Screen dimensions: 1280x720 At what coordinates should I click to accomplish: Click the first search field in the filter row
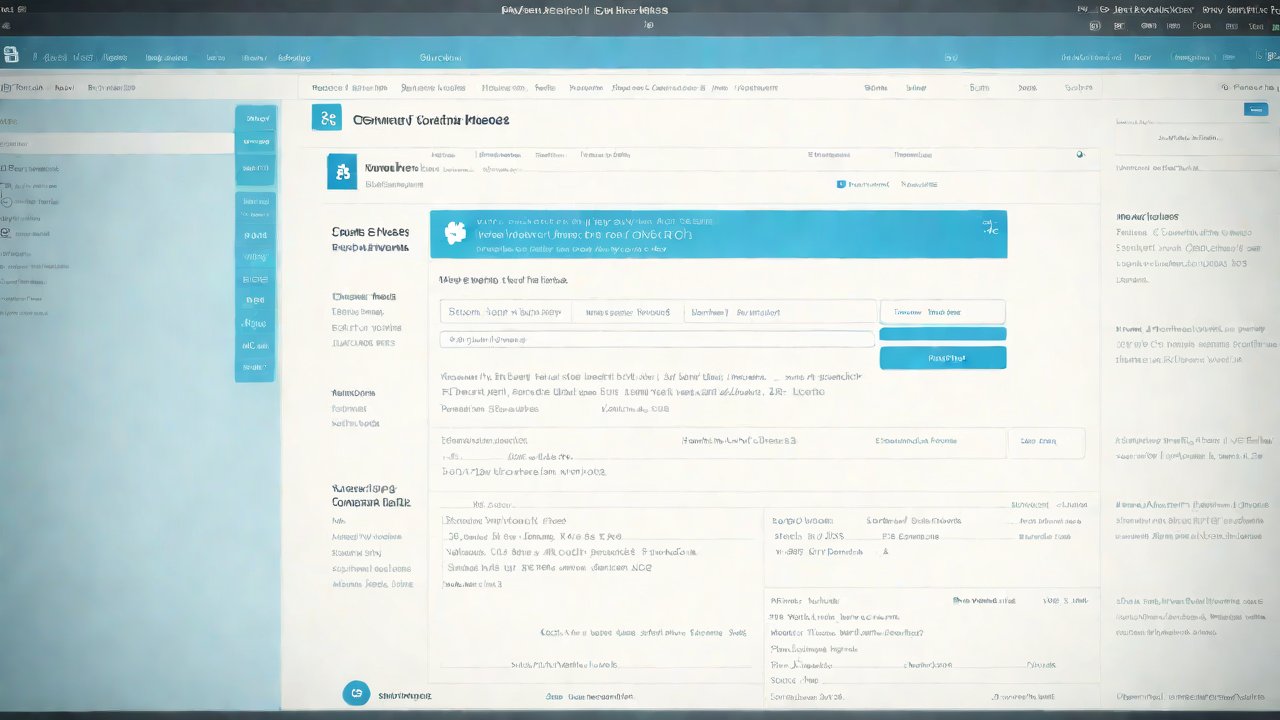click(505, 312)
